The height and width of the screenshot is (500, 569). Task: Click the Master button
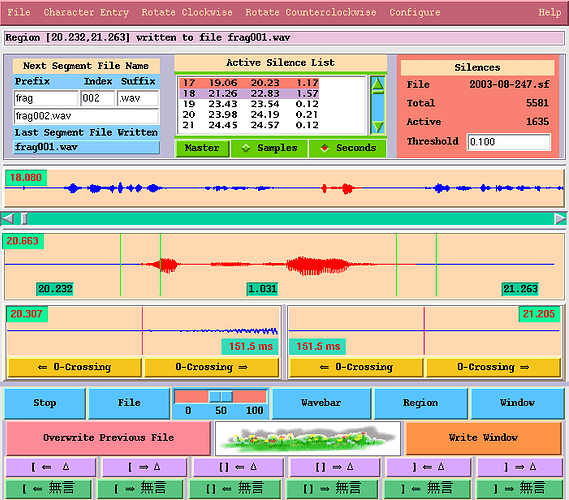click(x=202, y=148)
